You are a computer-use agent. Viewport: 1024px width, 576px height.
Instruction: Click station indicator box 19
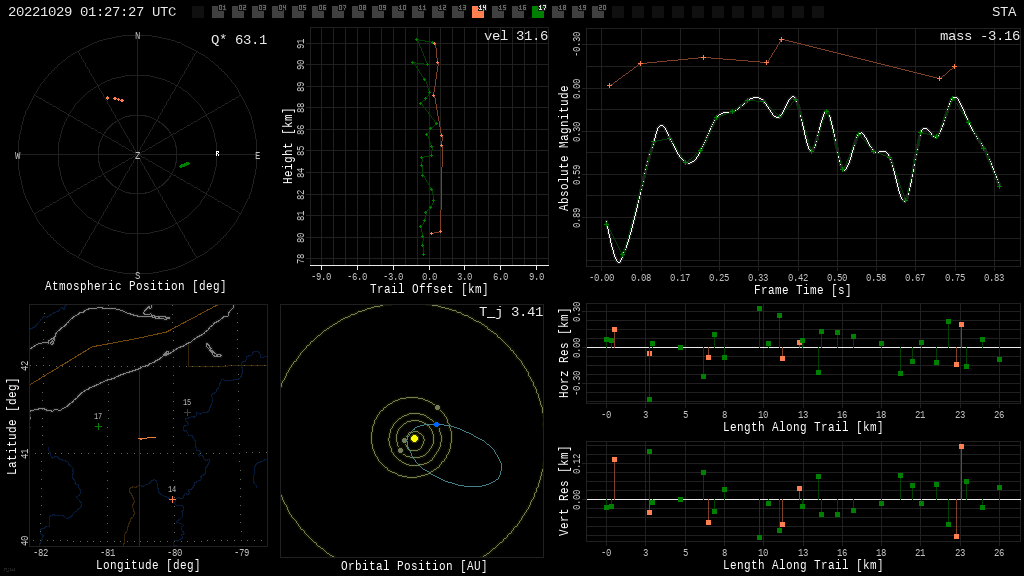coord(578,12)
